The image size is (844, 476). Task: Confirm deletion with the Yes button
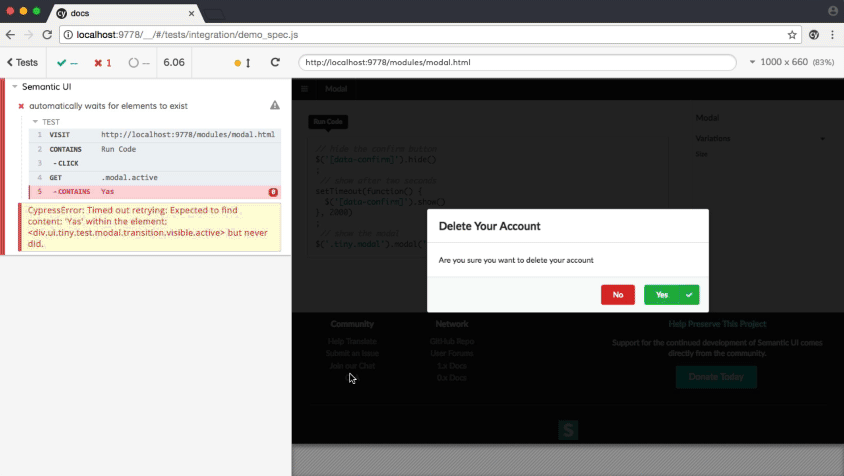point(672,295)
